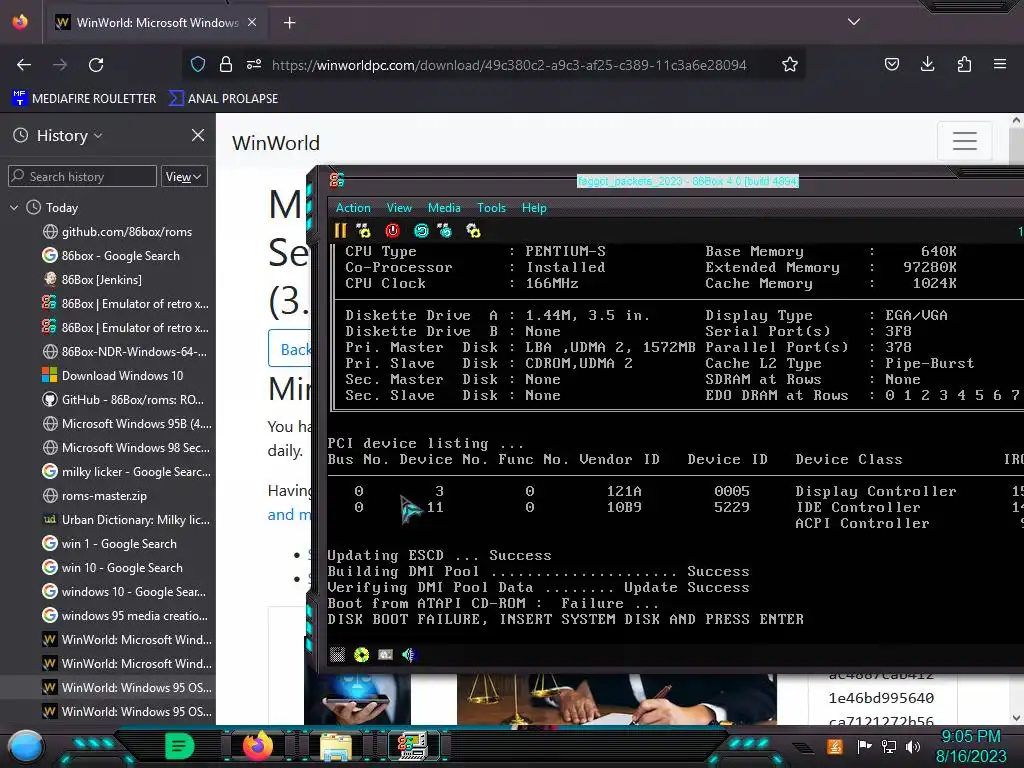The image size is (1024, 768).
Task: Open the View dropdown in History sidebar
Action: [x=184, y=176]
